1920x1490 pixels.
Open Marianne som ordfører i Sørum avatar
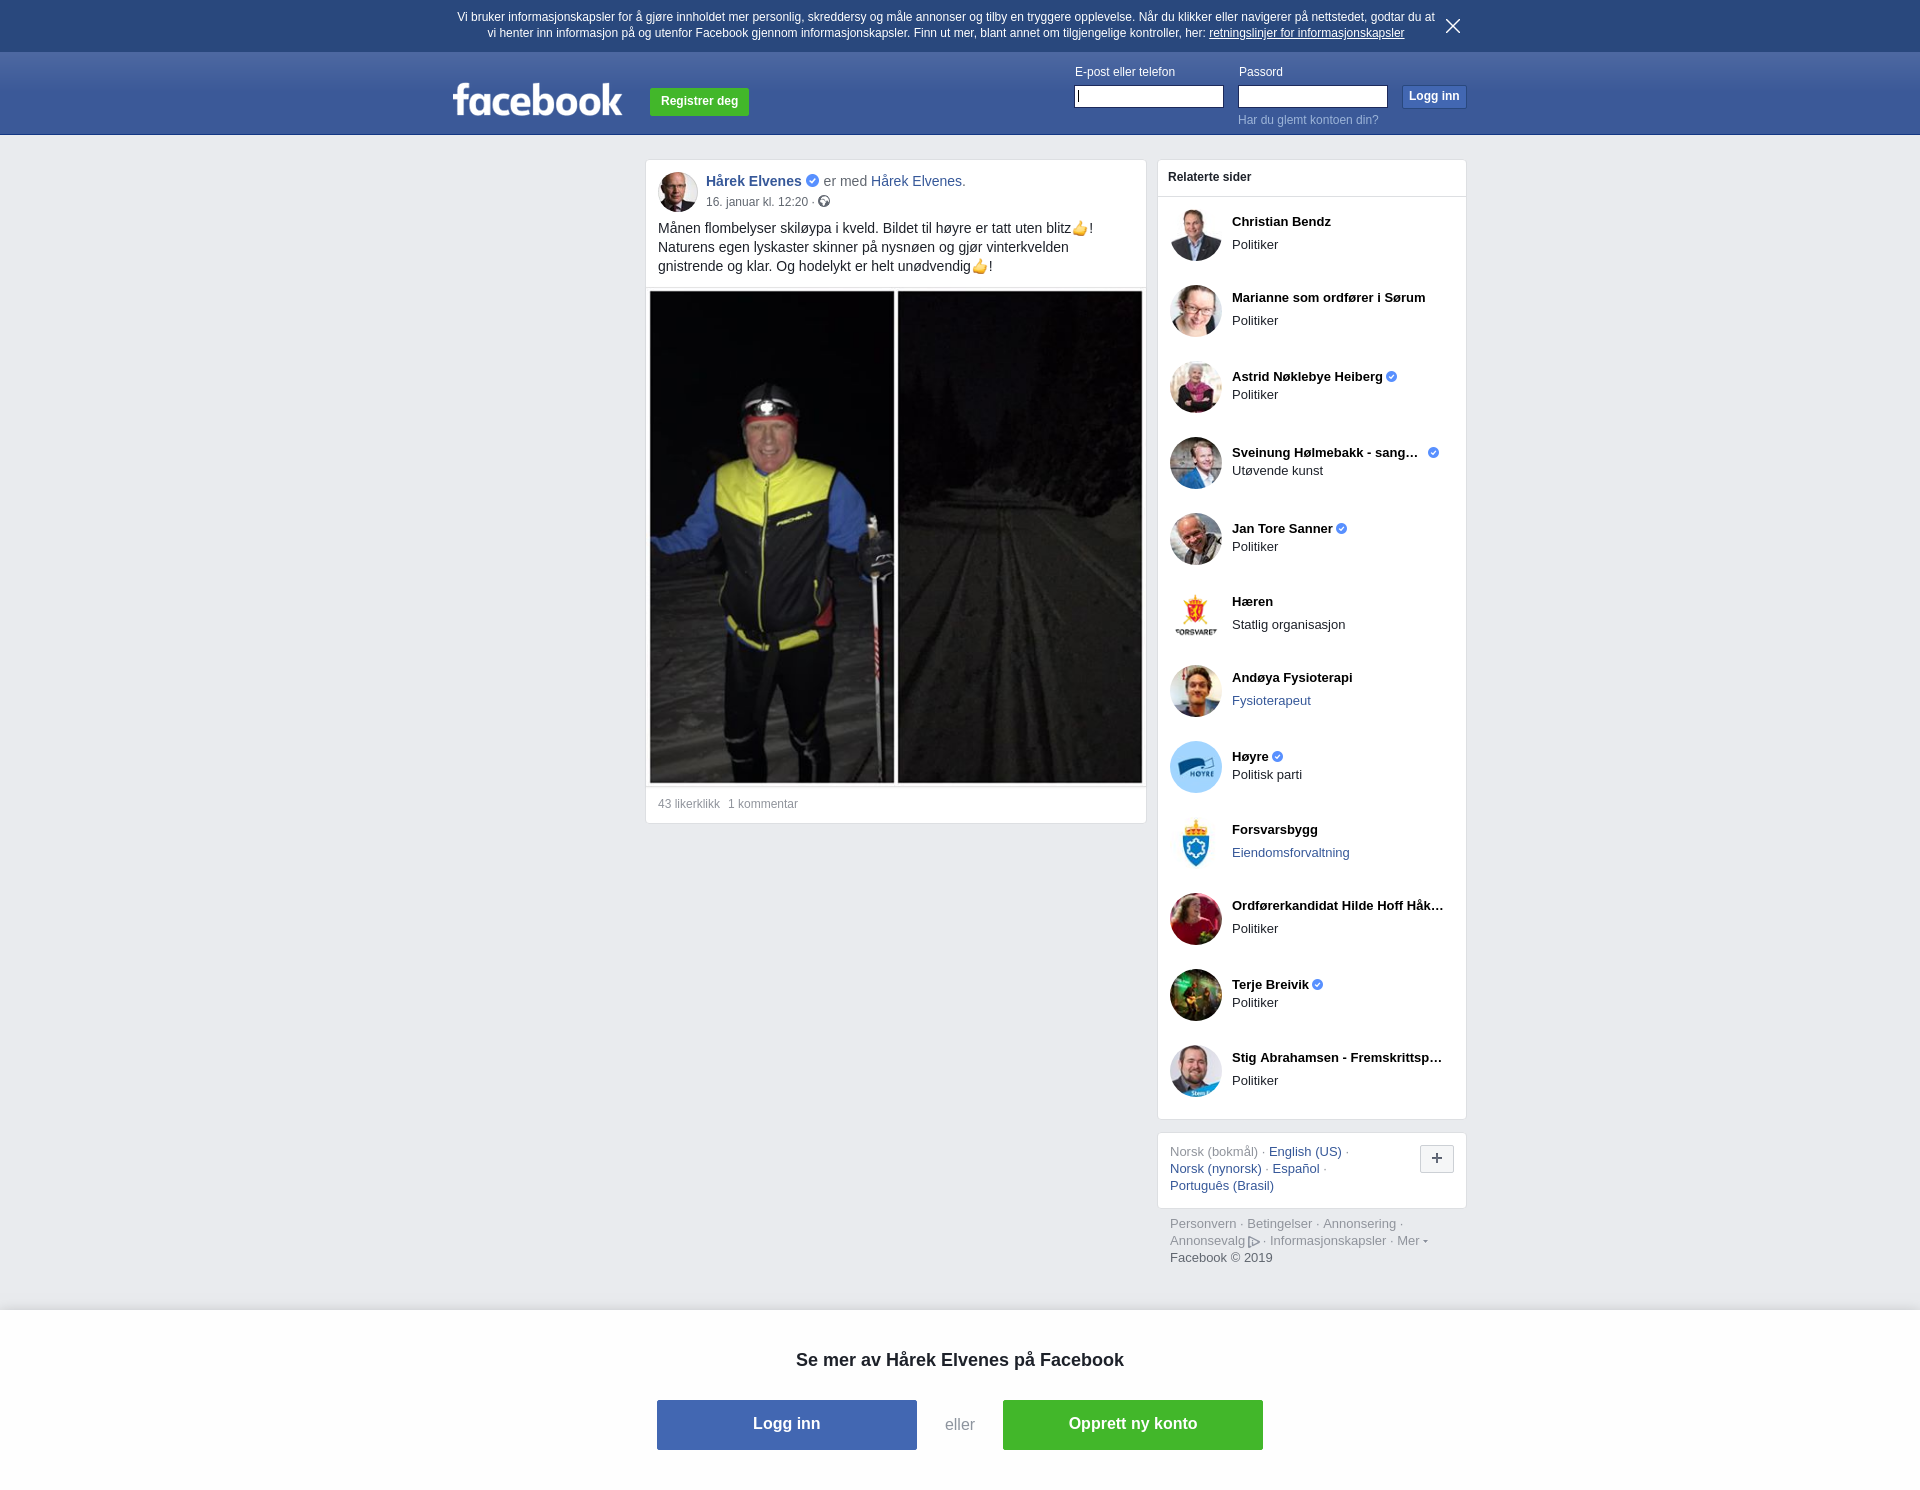coord(1196,311)
